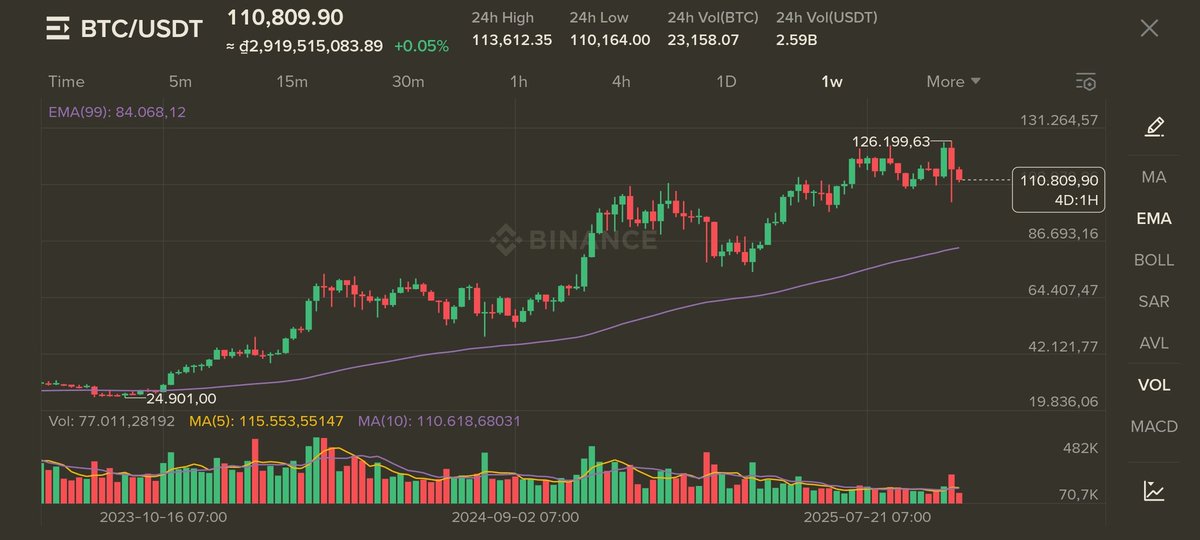This screenshot has height=540, width=1200.
Task: Click the 2025-07-21 07:00 date label
Action: [868, 517]
